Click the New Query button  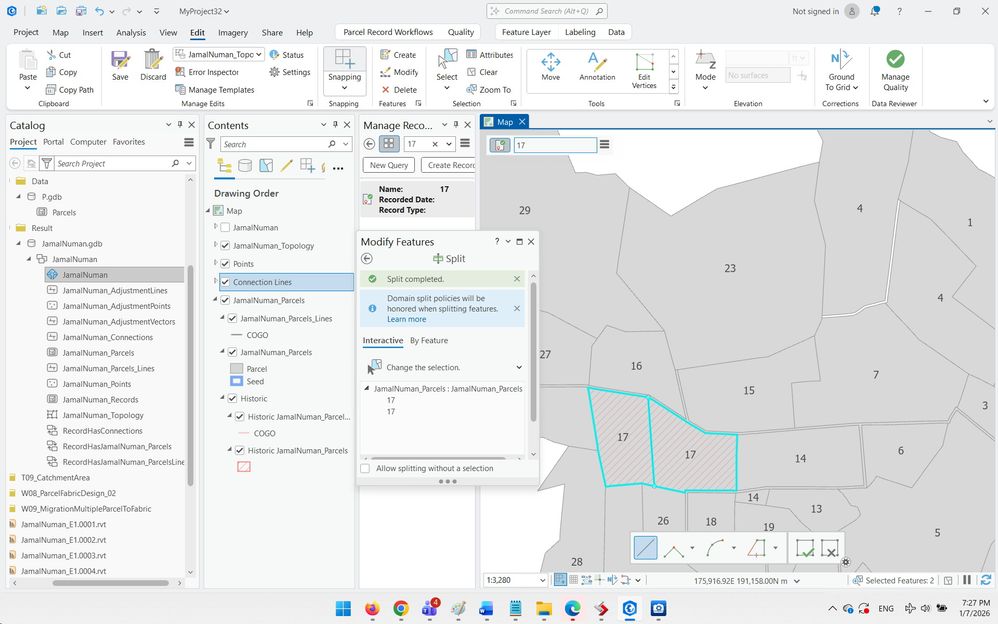point(389,165)
